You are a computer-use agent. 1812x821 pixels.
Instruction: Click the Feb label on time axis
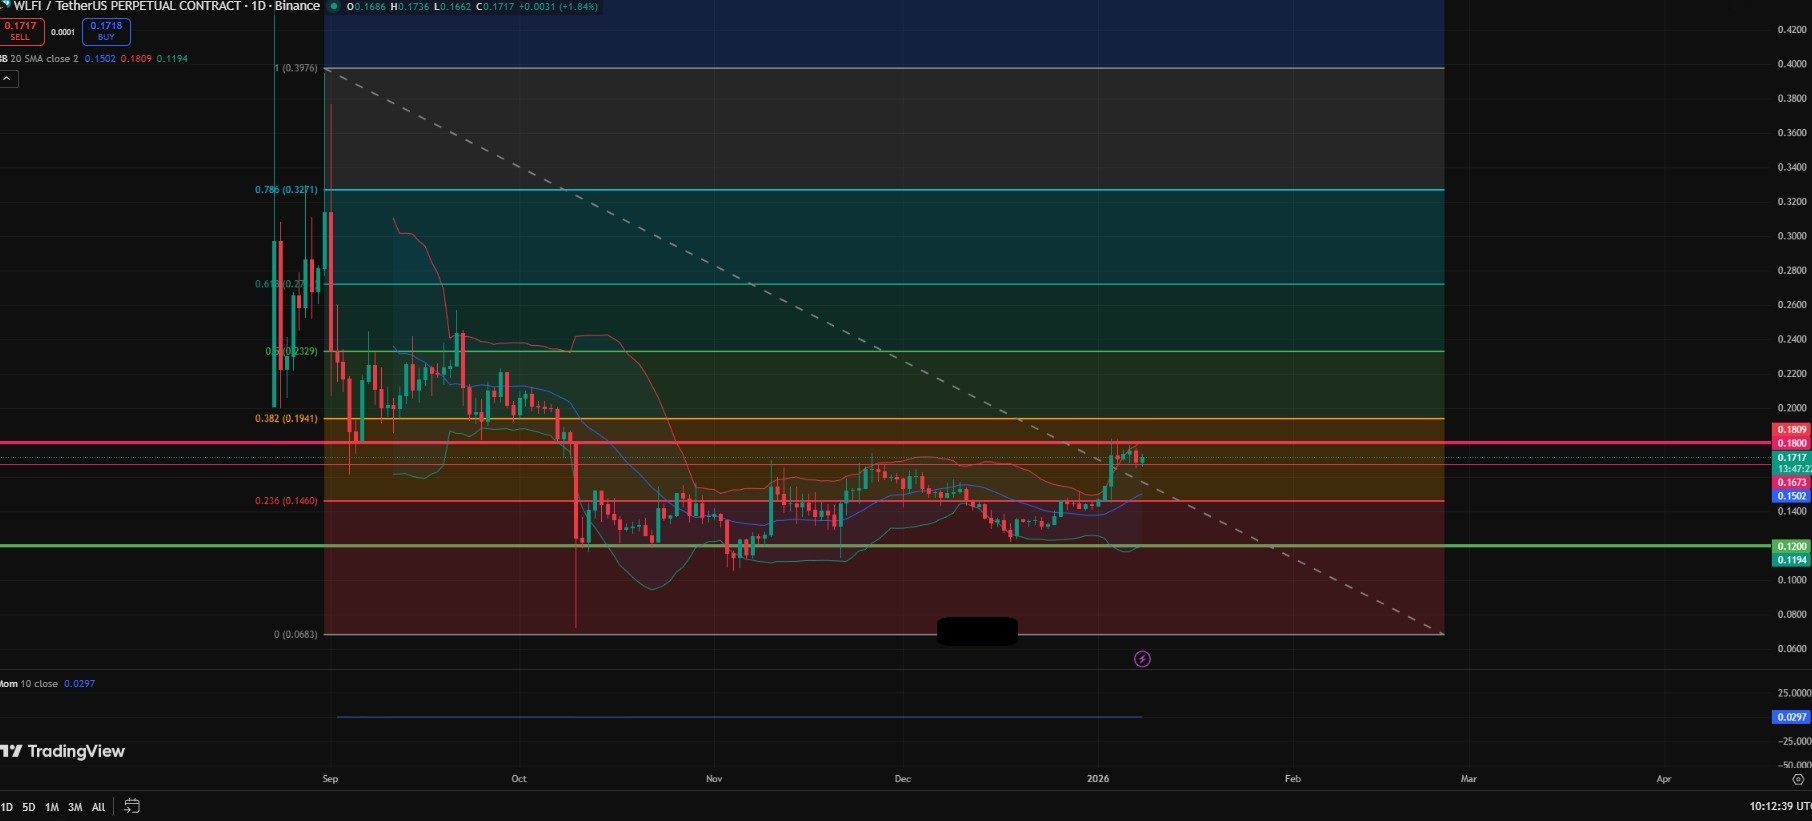[1293, 779]
